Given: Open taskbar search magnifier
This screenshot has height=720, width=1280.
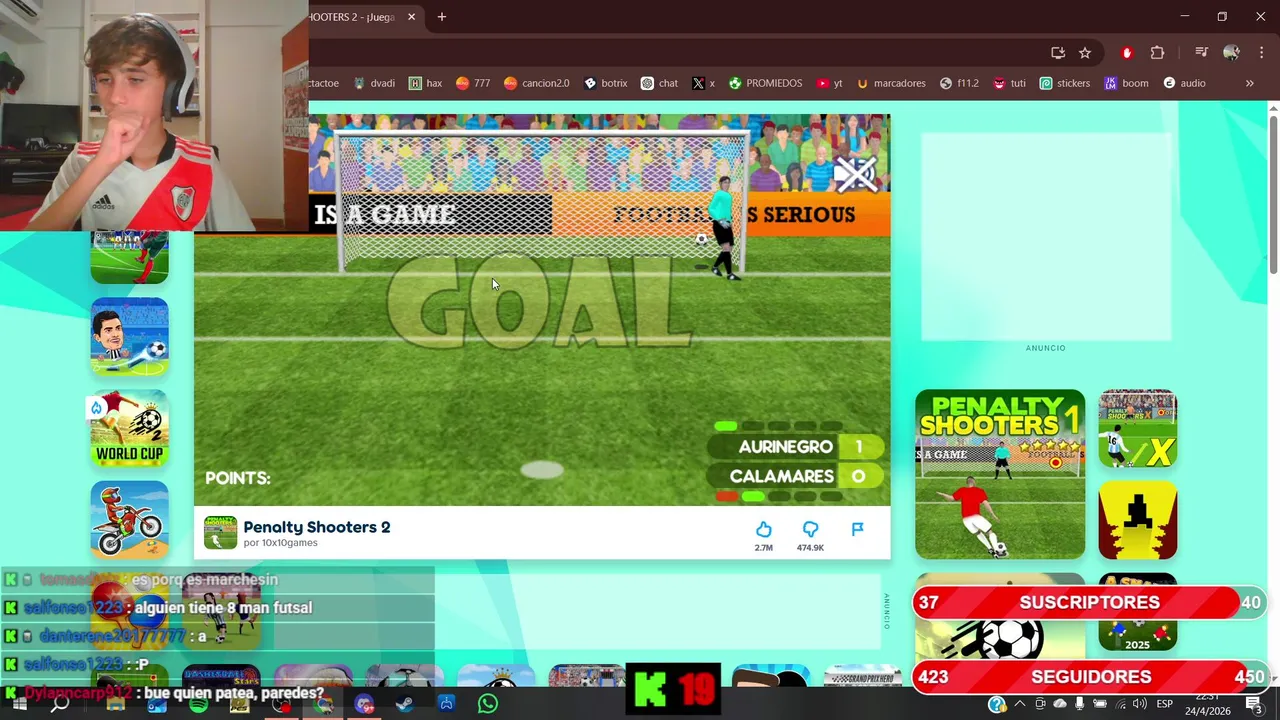Looking at the screenshot, I should pyautogui.click(x=60, y=704).
